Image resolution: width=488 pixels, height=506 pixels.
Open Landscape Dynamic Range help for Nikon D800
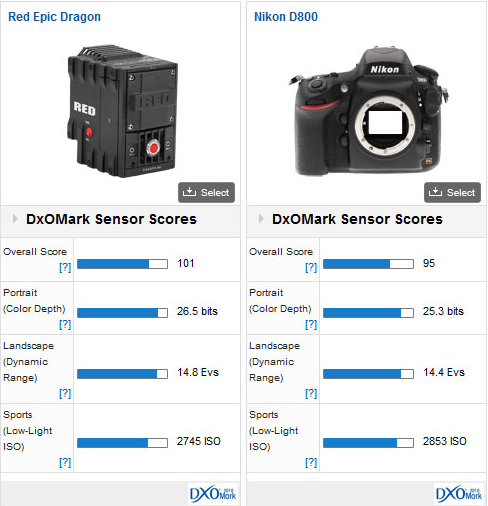pyautogui.click(x=311, y=393)
